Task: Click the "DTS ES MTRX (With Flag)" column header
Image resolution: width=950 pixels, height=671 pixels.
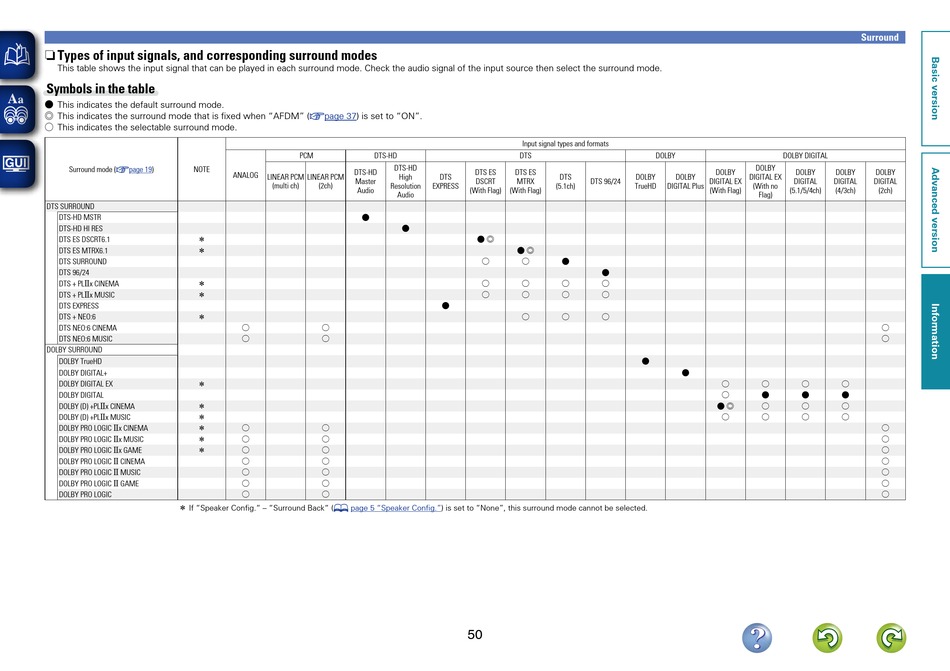Action: click(x=525, y=181)
